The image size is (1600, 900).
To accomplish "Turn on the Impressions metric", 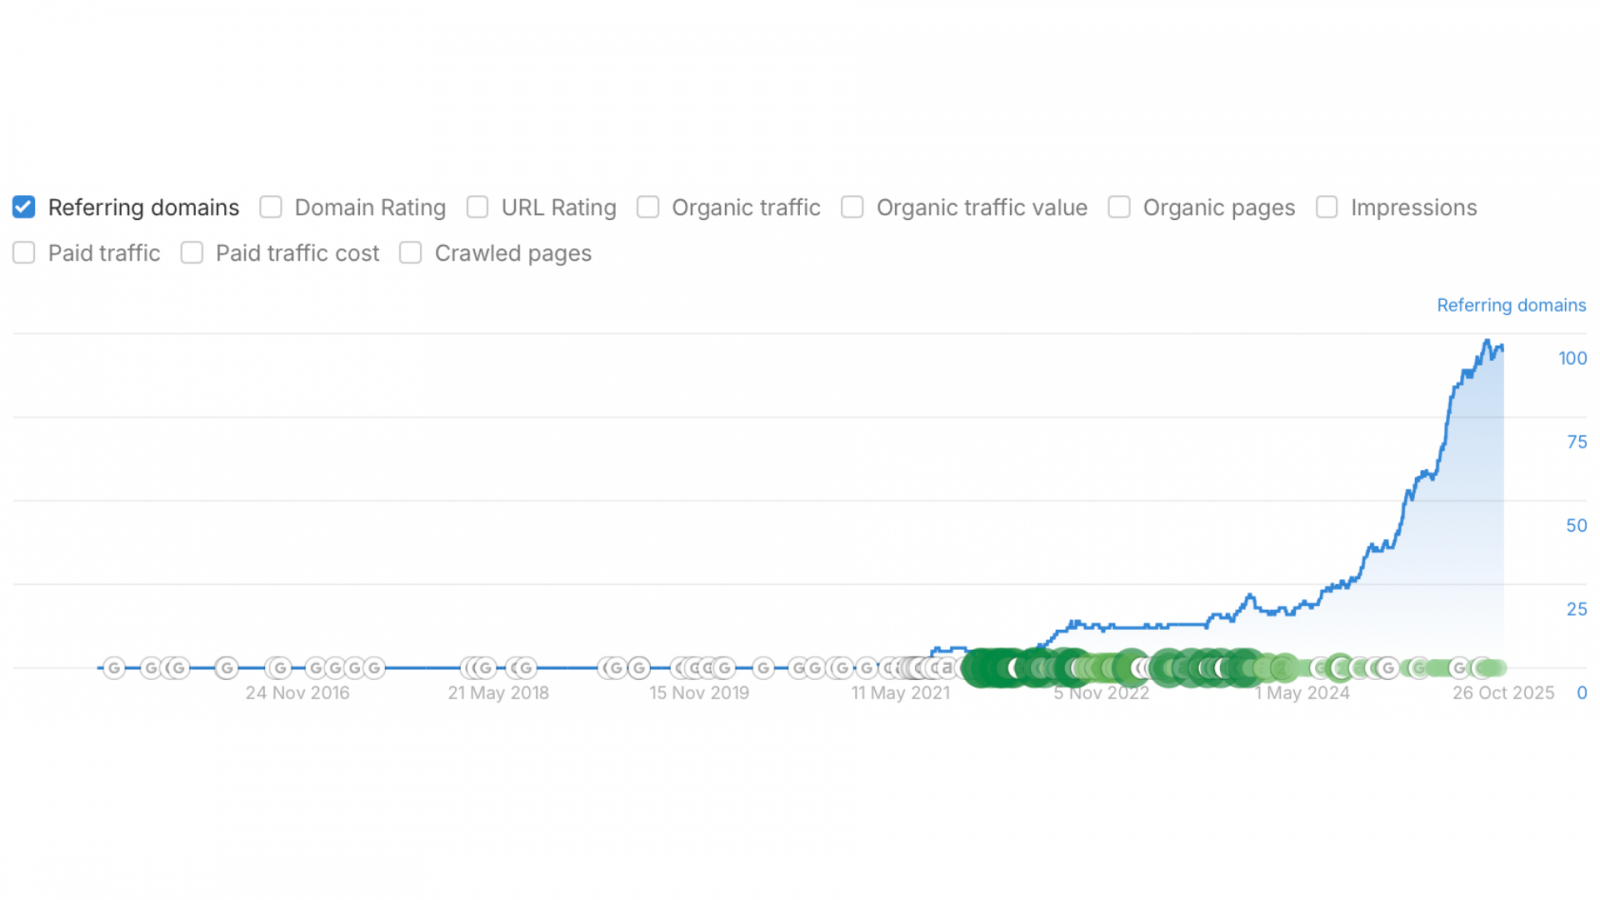I will coord(1327,207).
